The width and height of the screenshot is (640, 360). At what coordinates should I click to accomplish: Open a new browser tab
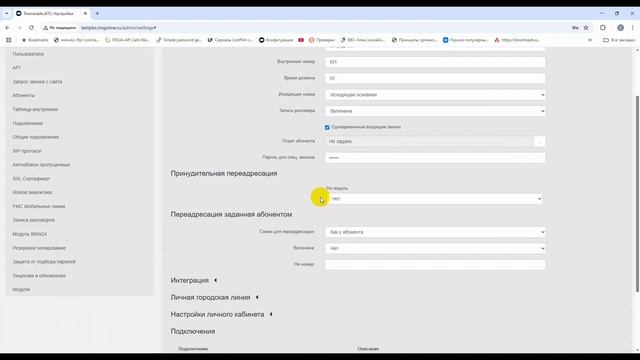tap(97, 13)
